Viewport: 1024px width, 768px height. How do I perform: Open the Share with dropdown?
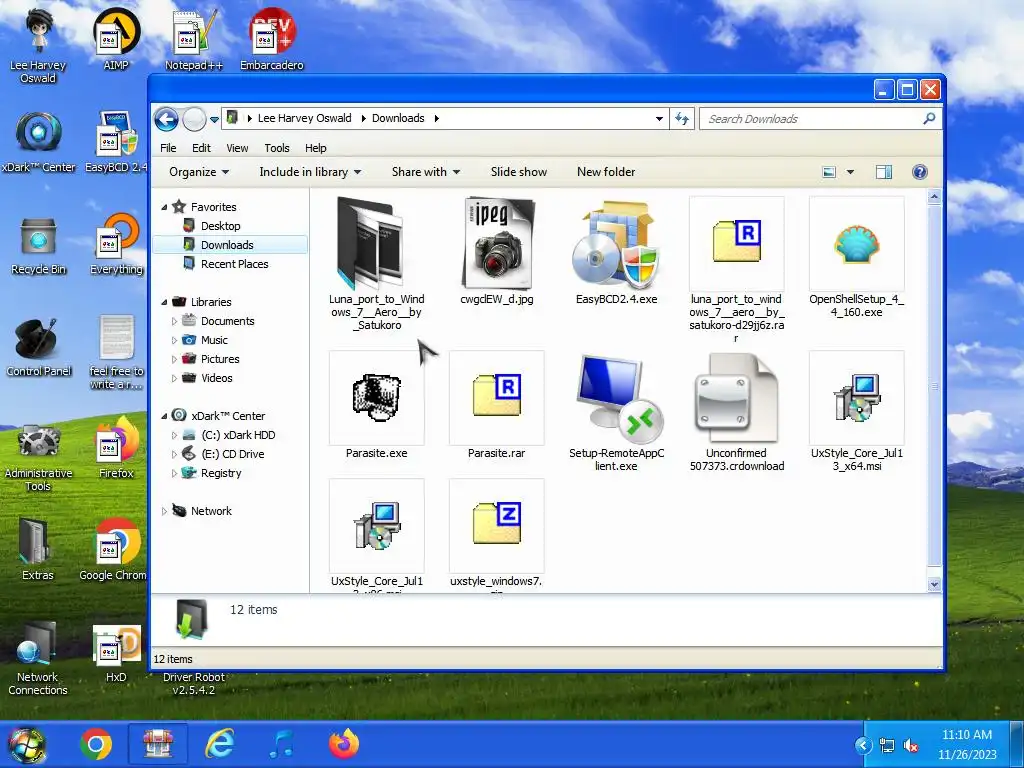[426, 172]
